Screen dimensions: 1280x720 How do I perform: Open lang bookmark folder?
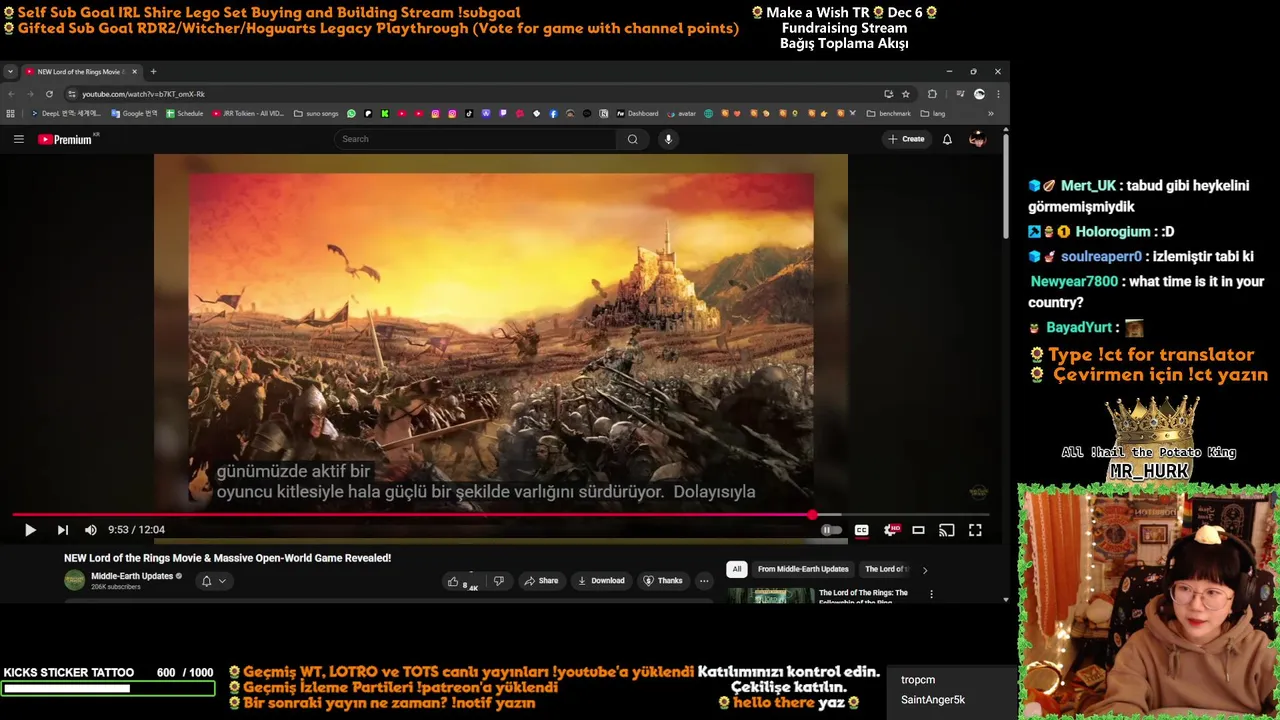pos(933,113)
